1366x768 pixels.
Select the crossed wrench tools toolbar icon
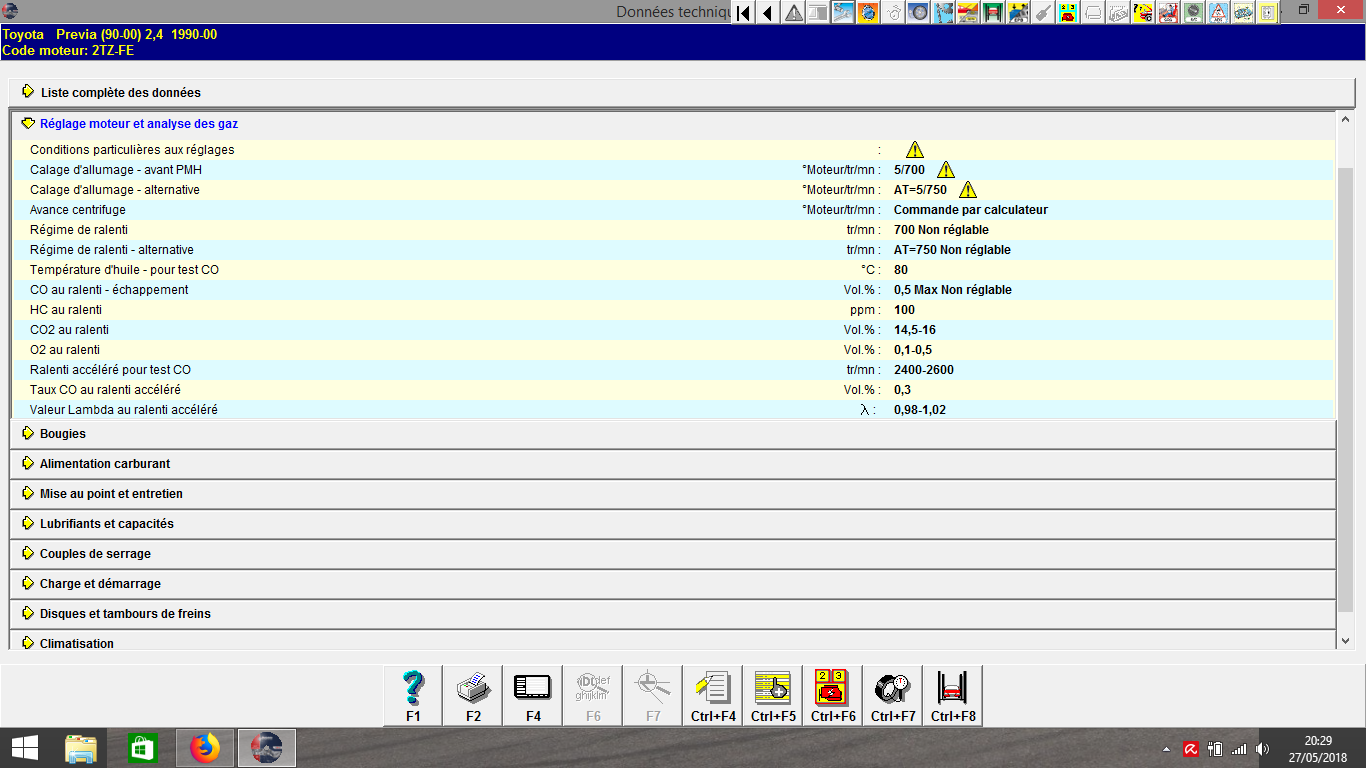[x=844, y=13]
